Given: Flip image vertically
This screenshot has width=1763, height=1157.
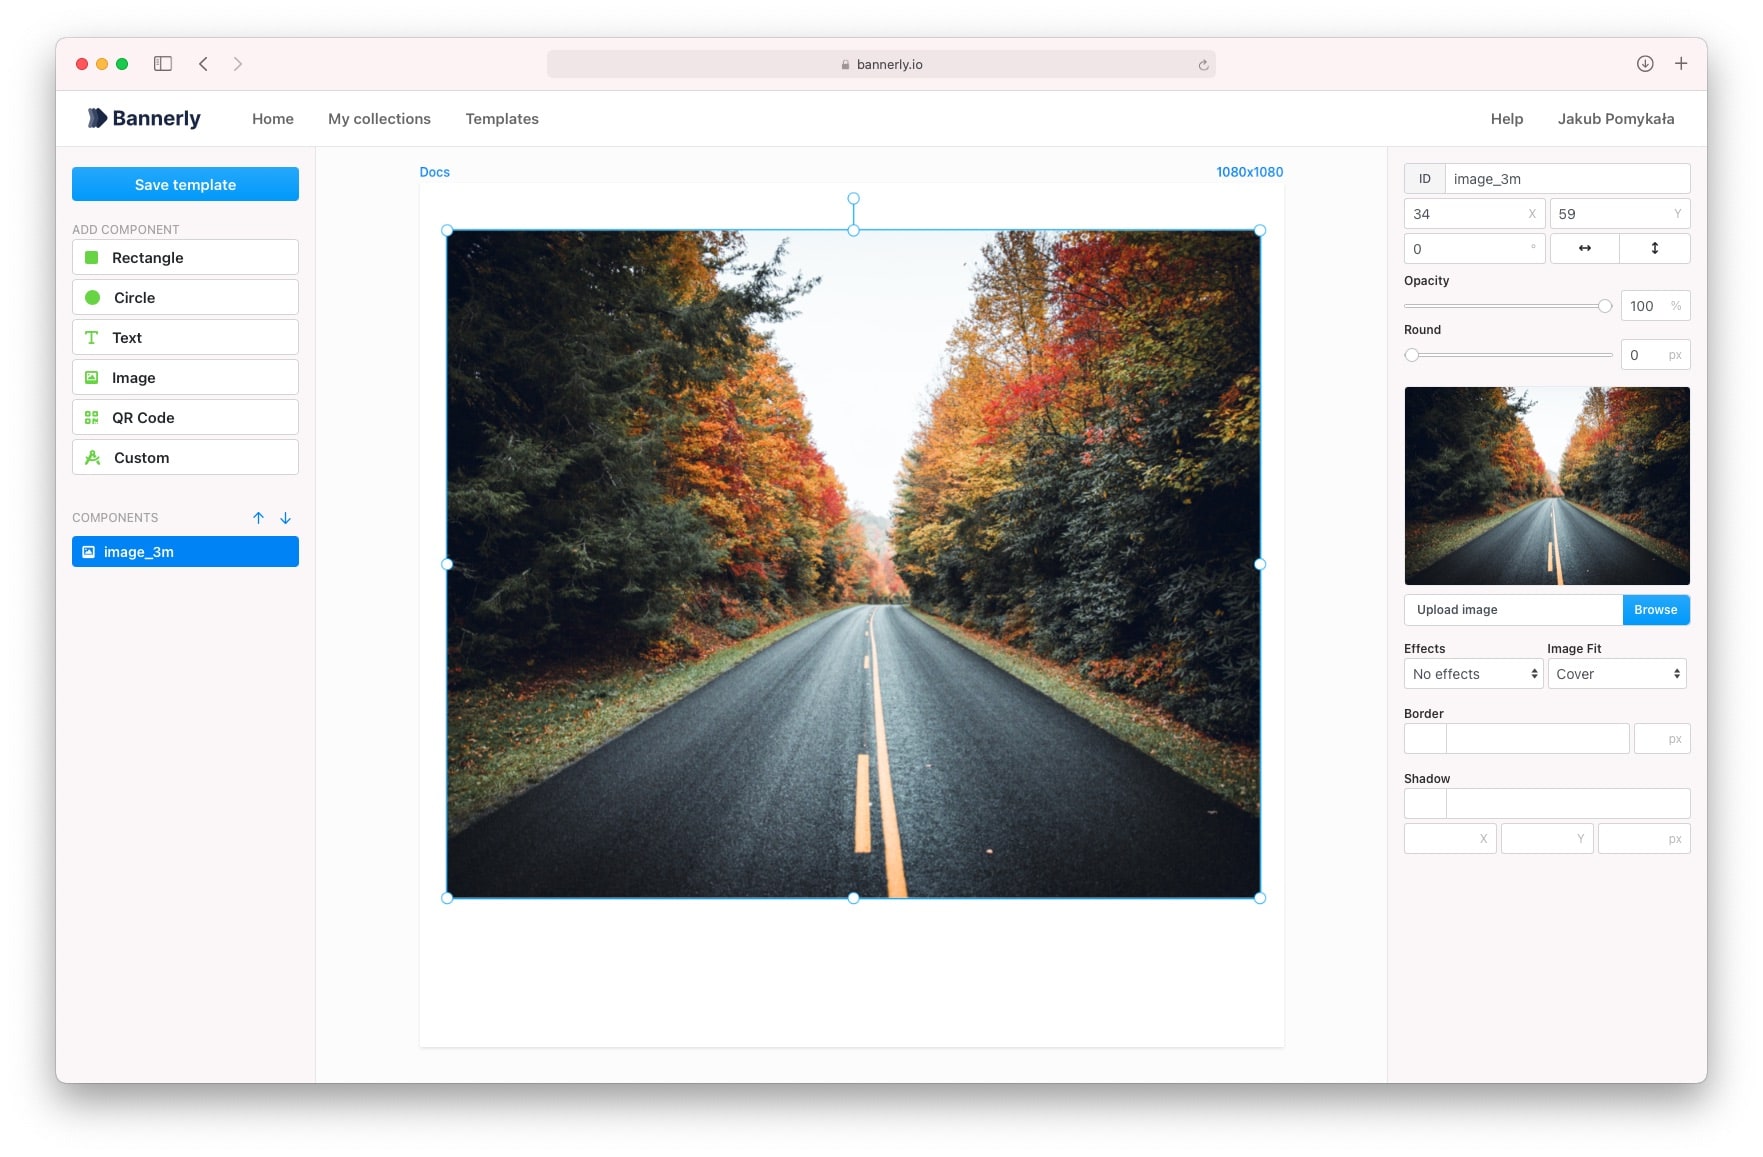Looking at the screenshot, I should [x=1654, y=248].
